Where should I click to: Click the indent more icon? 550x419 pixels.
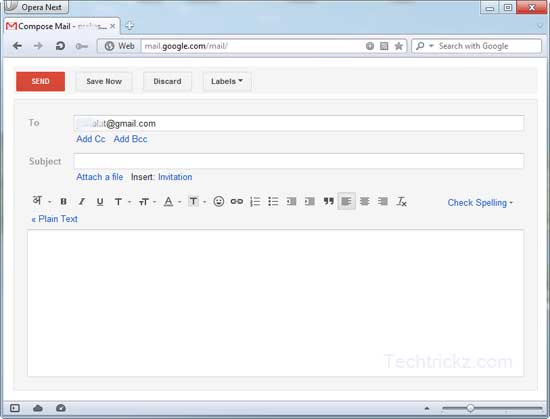point(310,202)
